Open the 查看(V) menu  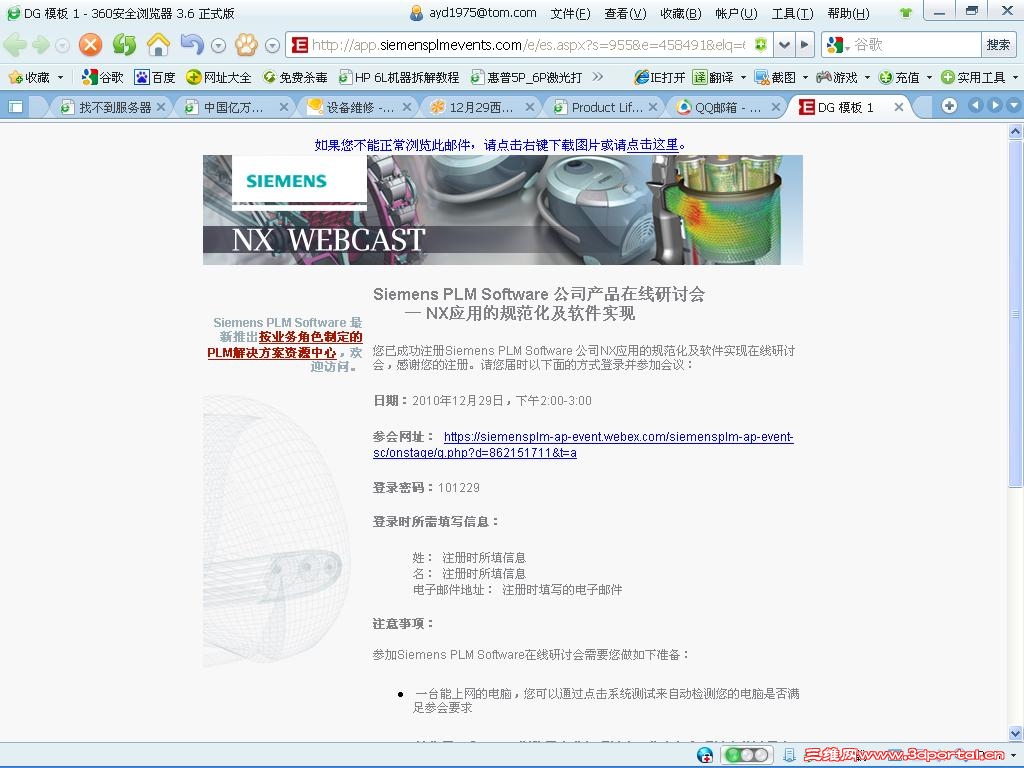(x=625, y=13)
